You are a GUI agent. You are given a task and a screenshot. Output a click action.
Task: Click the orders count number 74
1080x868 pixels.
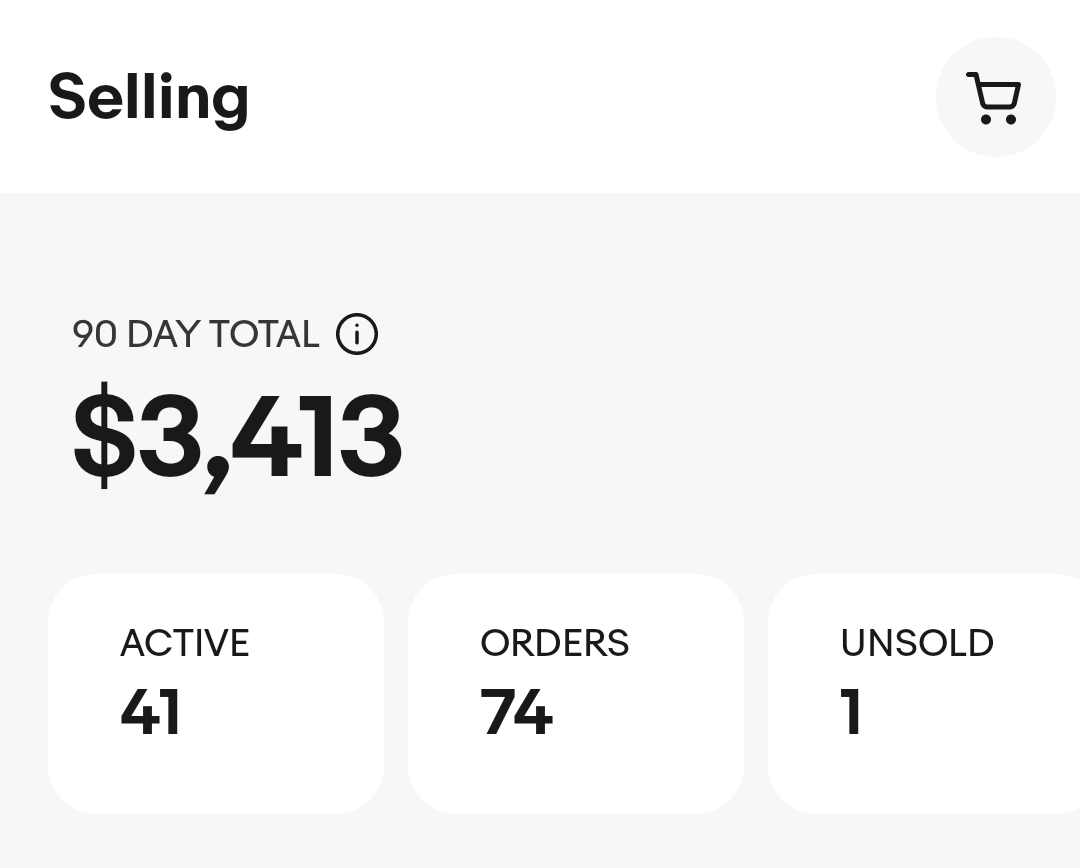coord(516,712)
